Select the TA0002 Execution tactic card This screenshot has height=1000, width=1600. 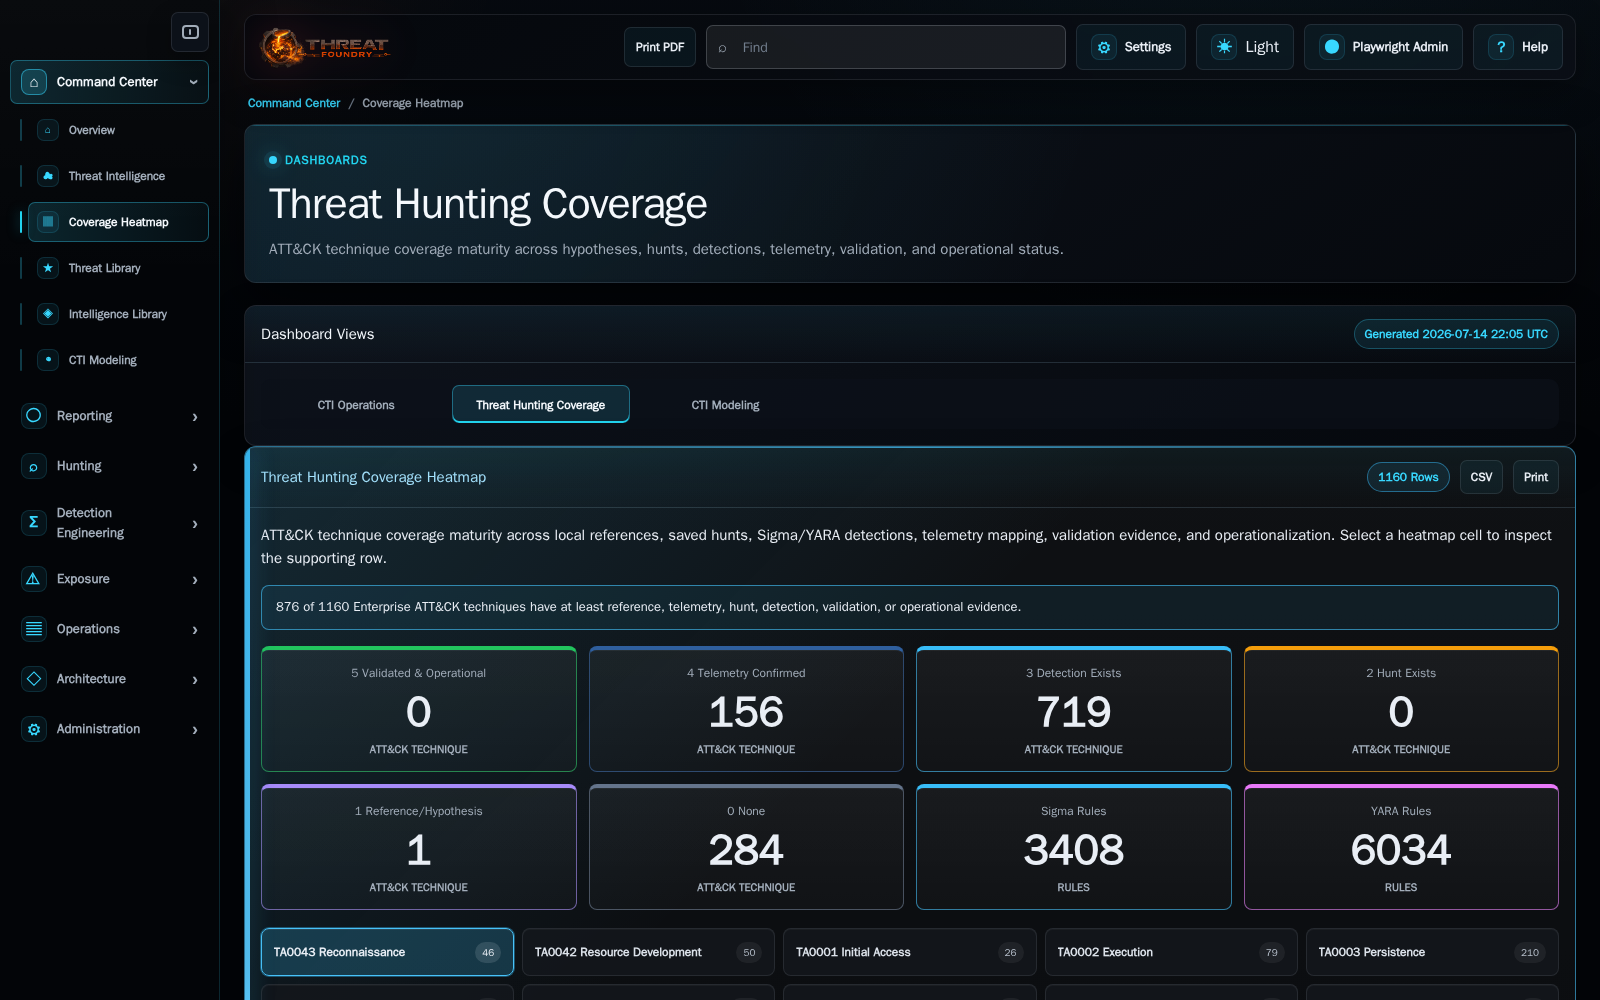click(x=1171, y=952)
